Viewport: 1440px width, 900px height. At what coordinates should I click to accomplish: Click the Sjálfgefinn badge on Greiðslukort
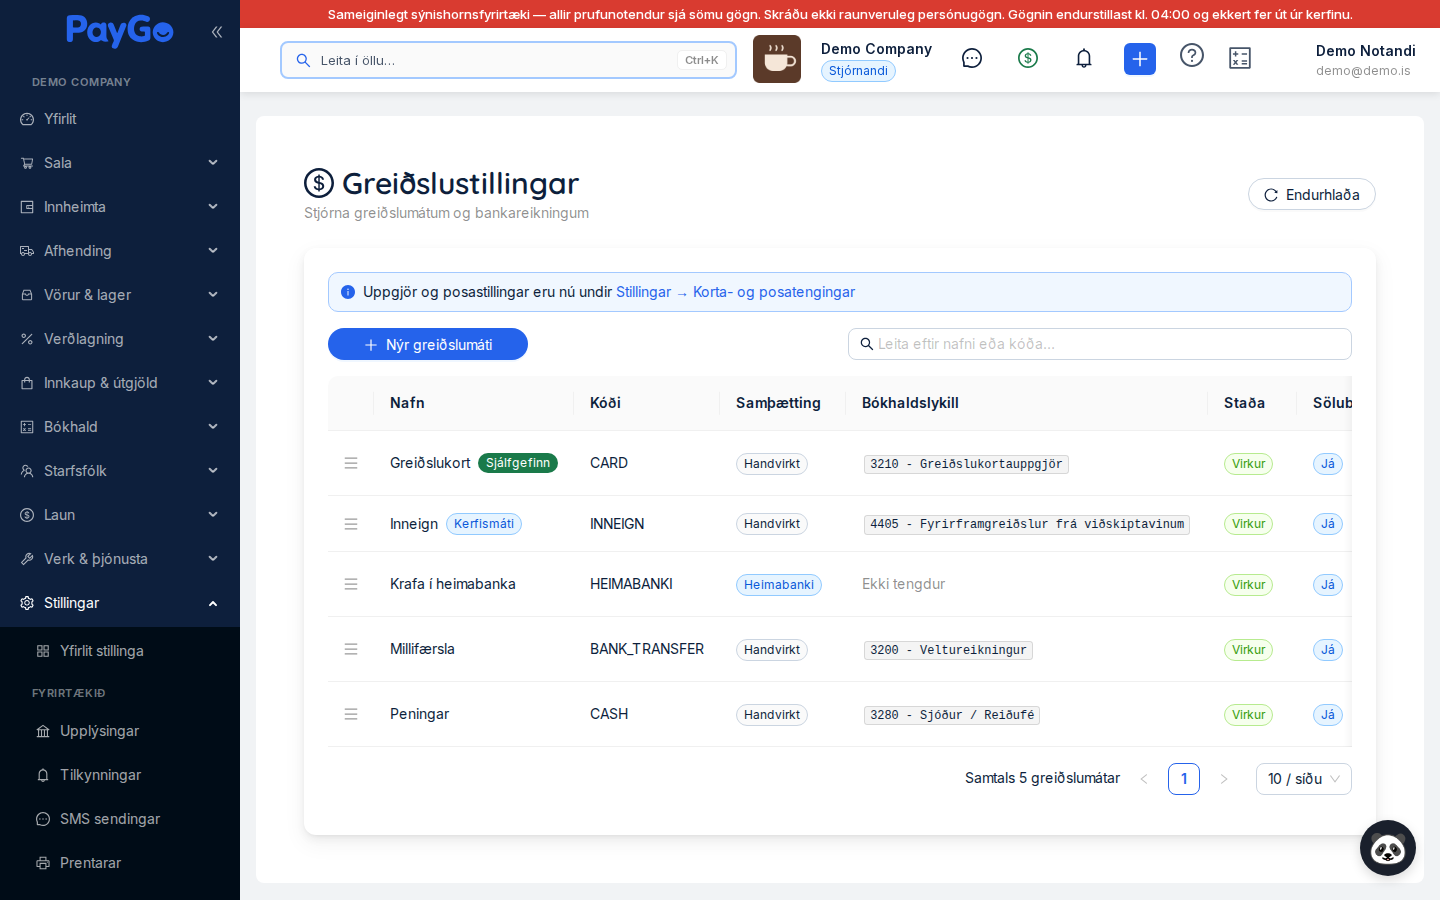click(x=518, y=463)
